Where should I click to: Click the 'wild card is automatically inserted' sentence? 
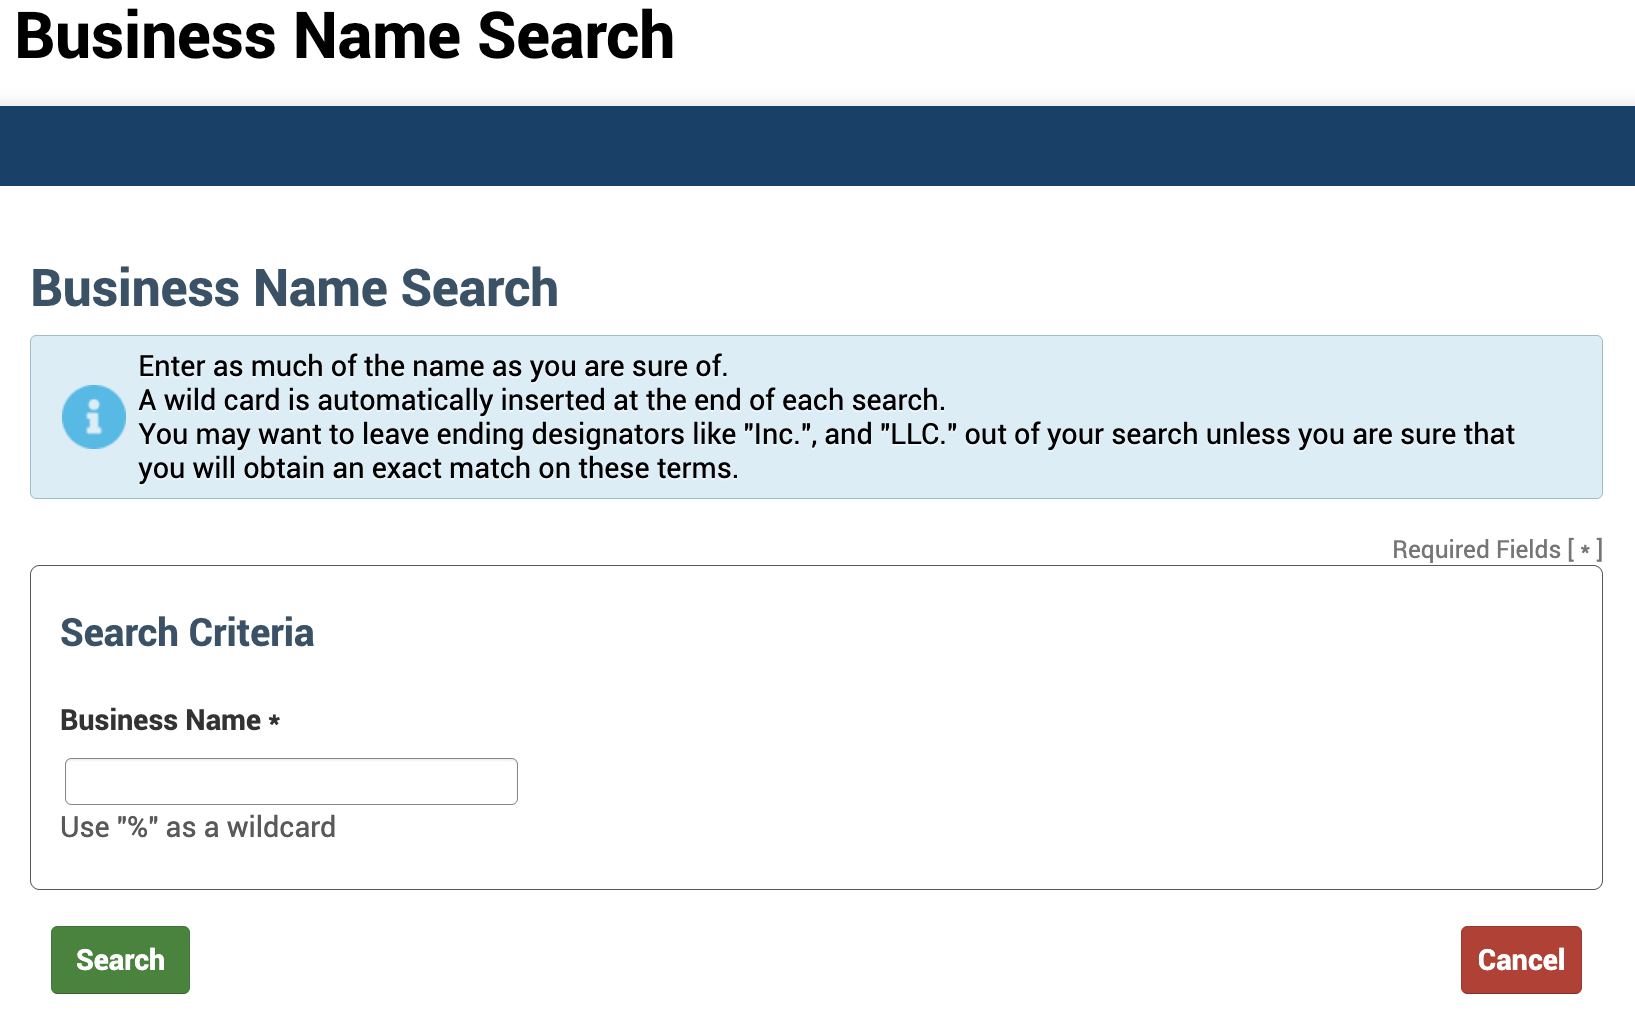(x=542, y=400)
